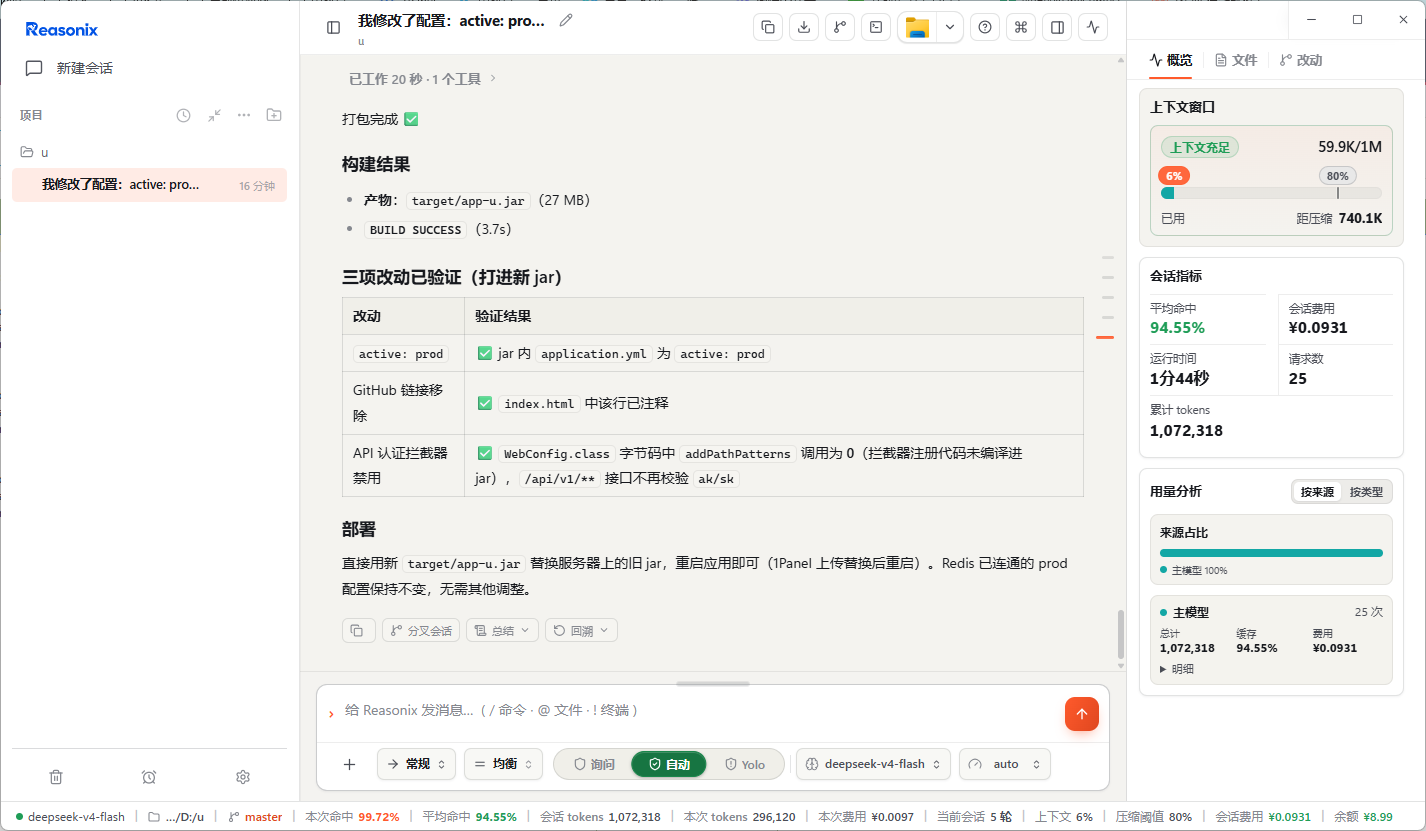The width and height of the screenshot is (1426, 831).
Task: Expand the dropdown arrow beside folder icon
Action: 949,27
